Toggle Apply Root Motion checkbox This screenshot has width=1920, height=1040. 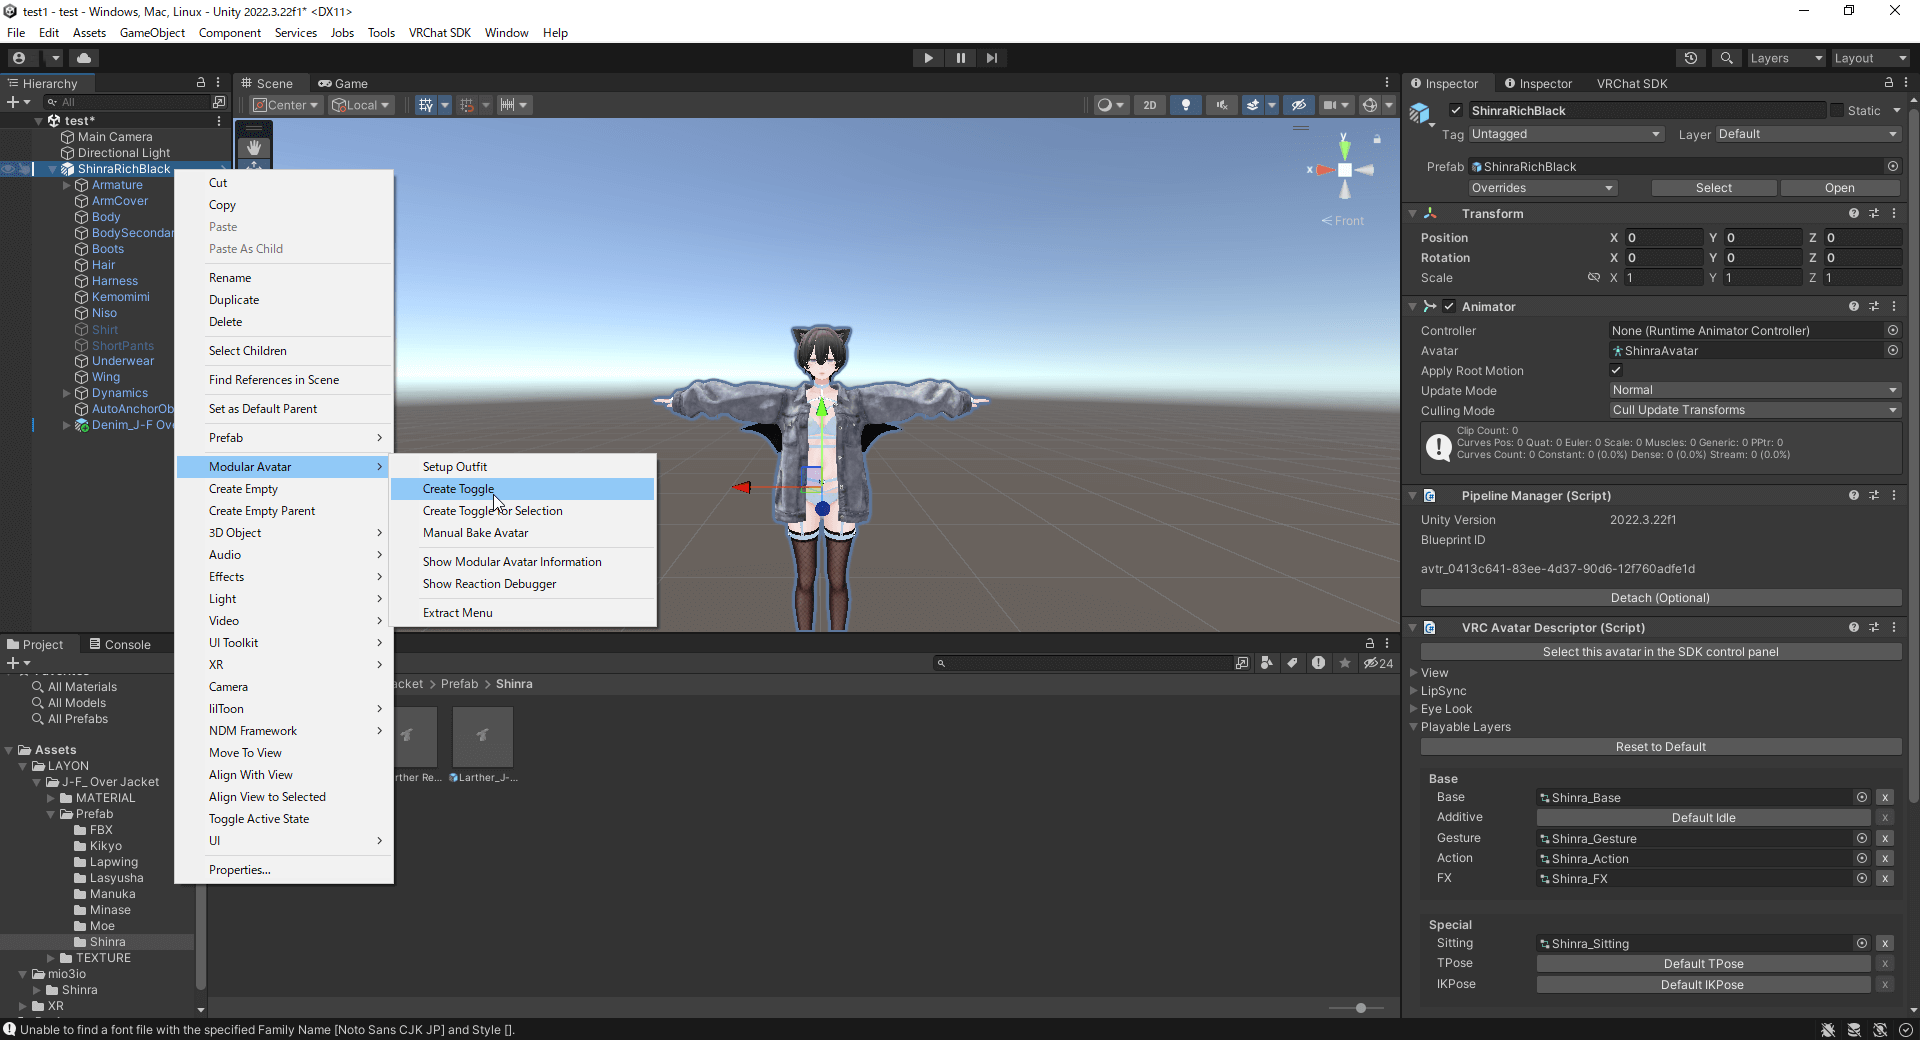click(x=1616, y=370)
